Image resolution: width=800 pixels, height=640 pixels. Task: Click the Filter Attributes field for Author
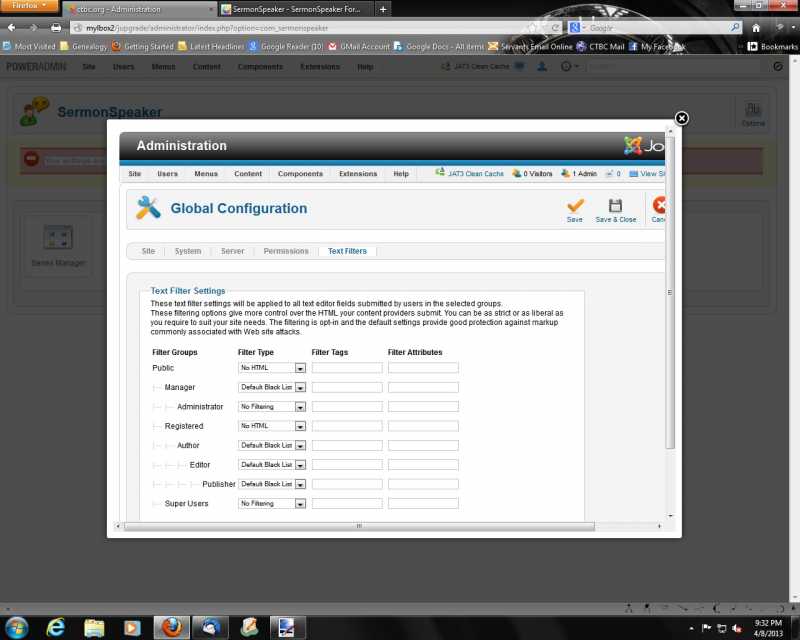click(423, 445)
